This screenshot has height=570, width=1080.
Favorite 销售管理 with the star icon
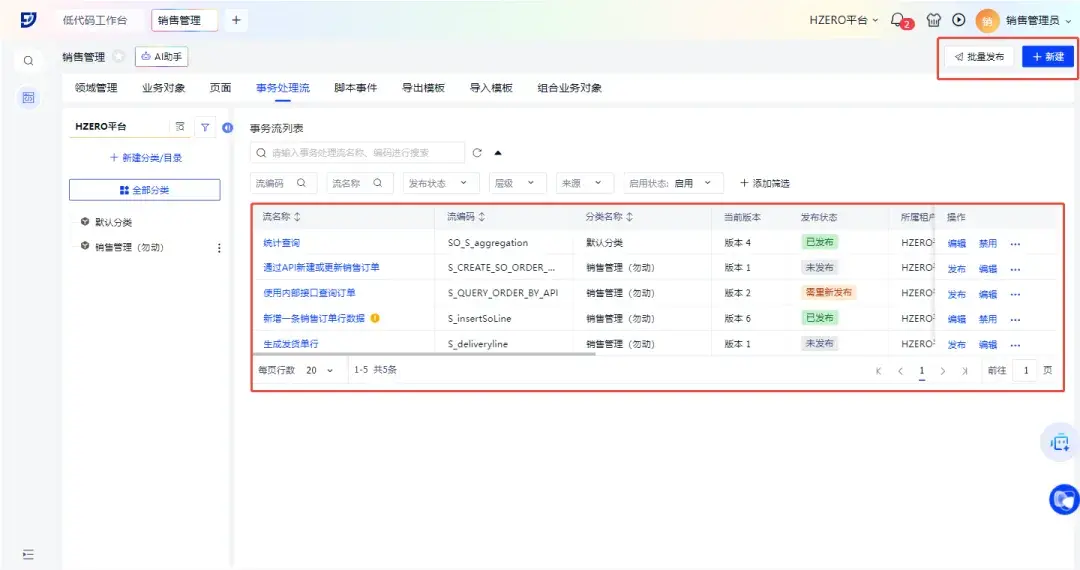tap(119, 57)
